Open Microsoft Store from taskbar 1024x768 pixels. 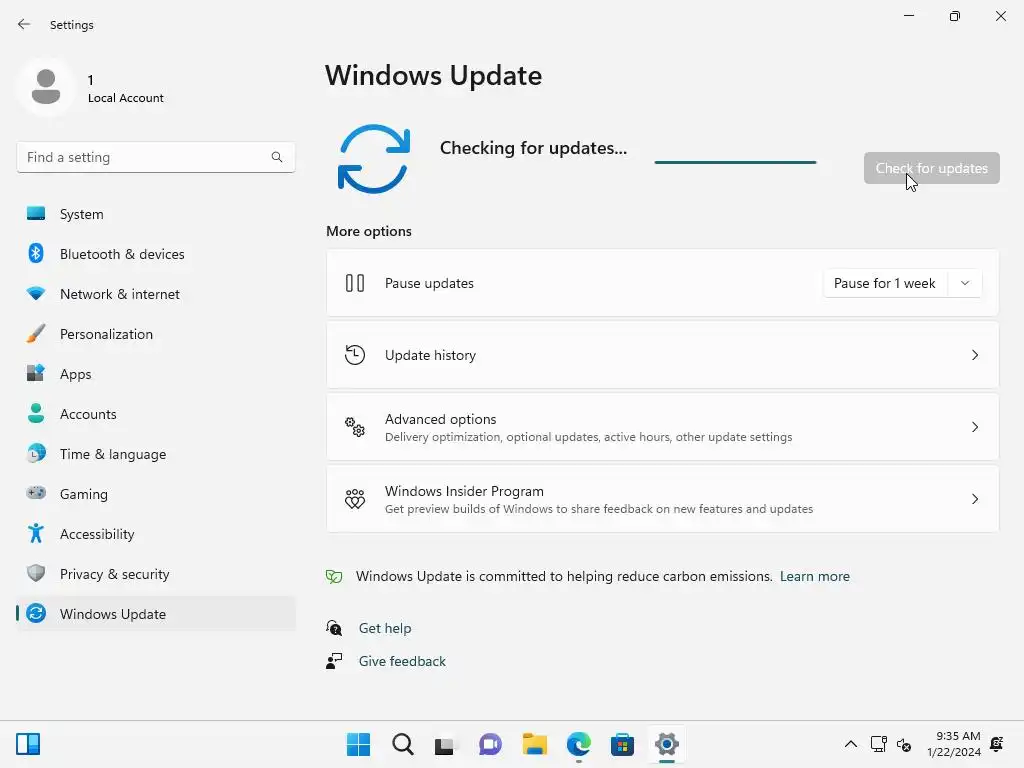[622, 744]
